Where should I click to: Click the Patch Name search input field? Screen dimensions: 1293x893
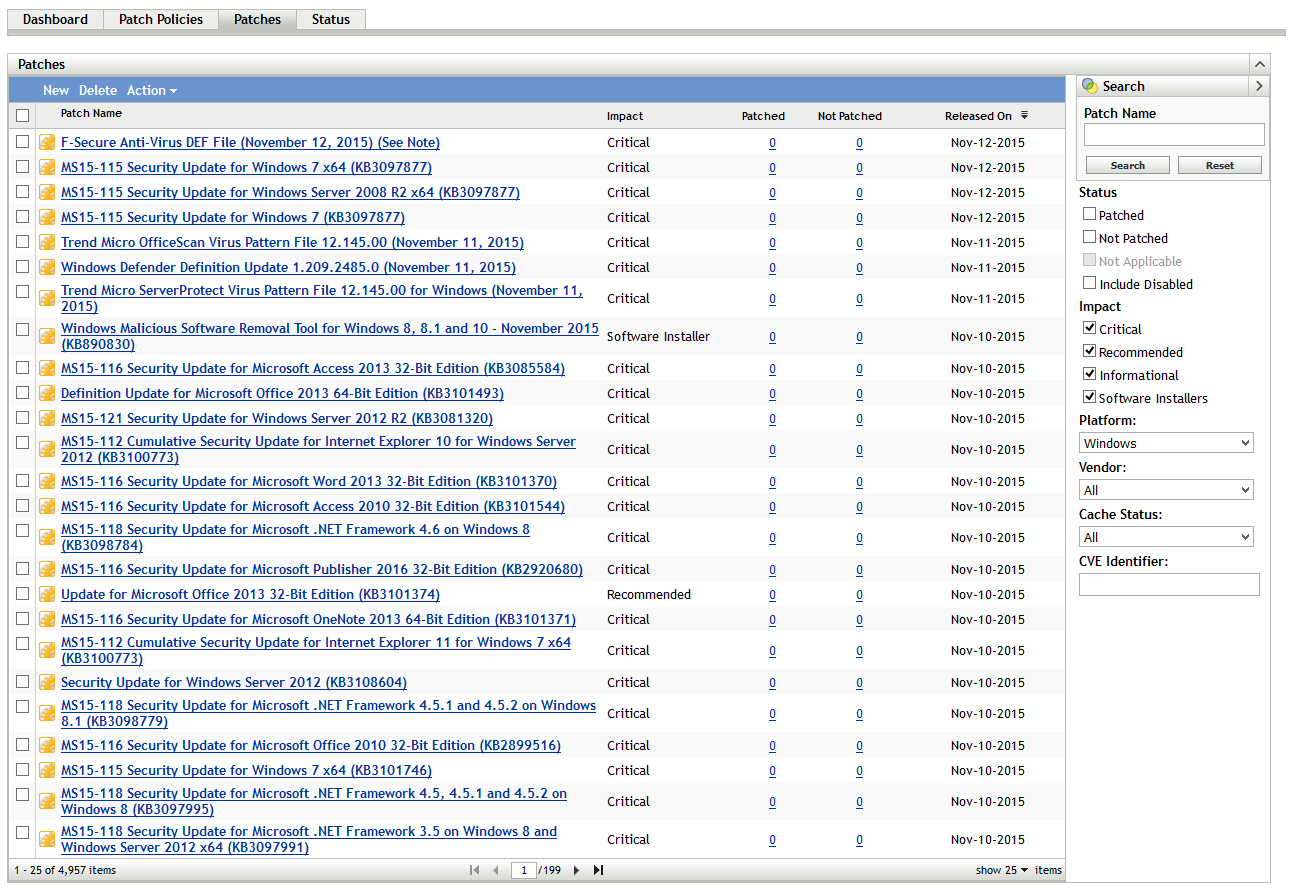pos(1174,134)
